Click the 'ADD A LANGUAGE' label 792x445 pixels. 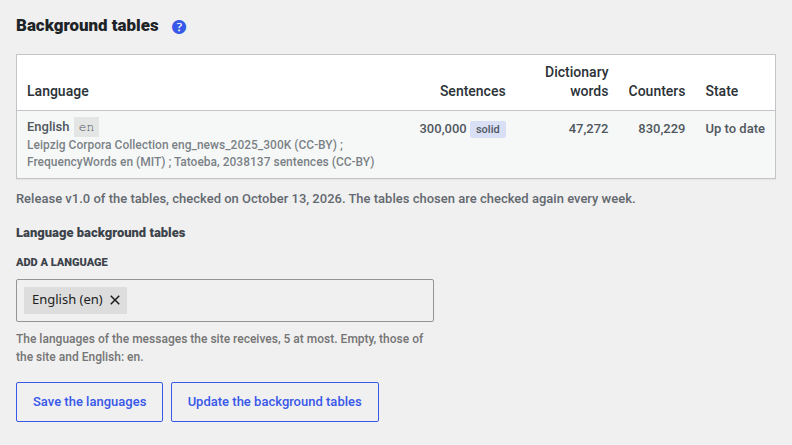(x=62, y=262)
